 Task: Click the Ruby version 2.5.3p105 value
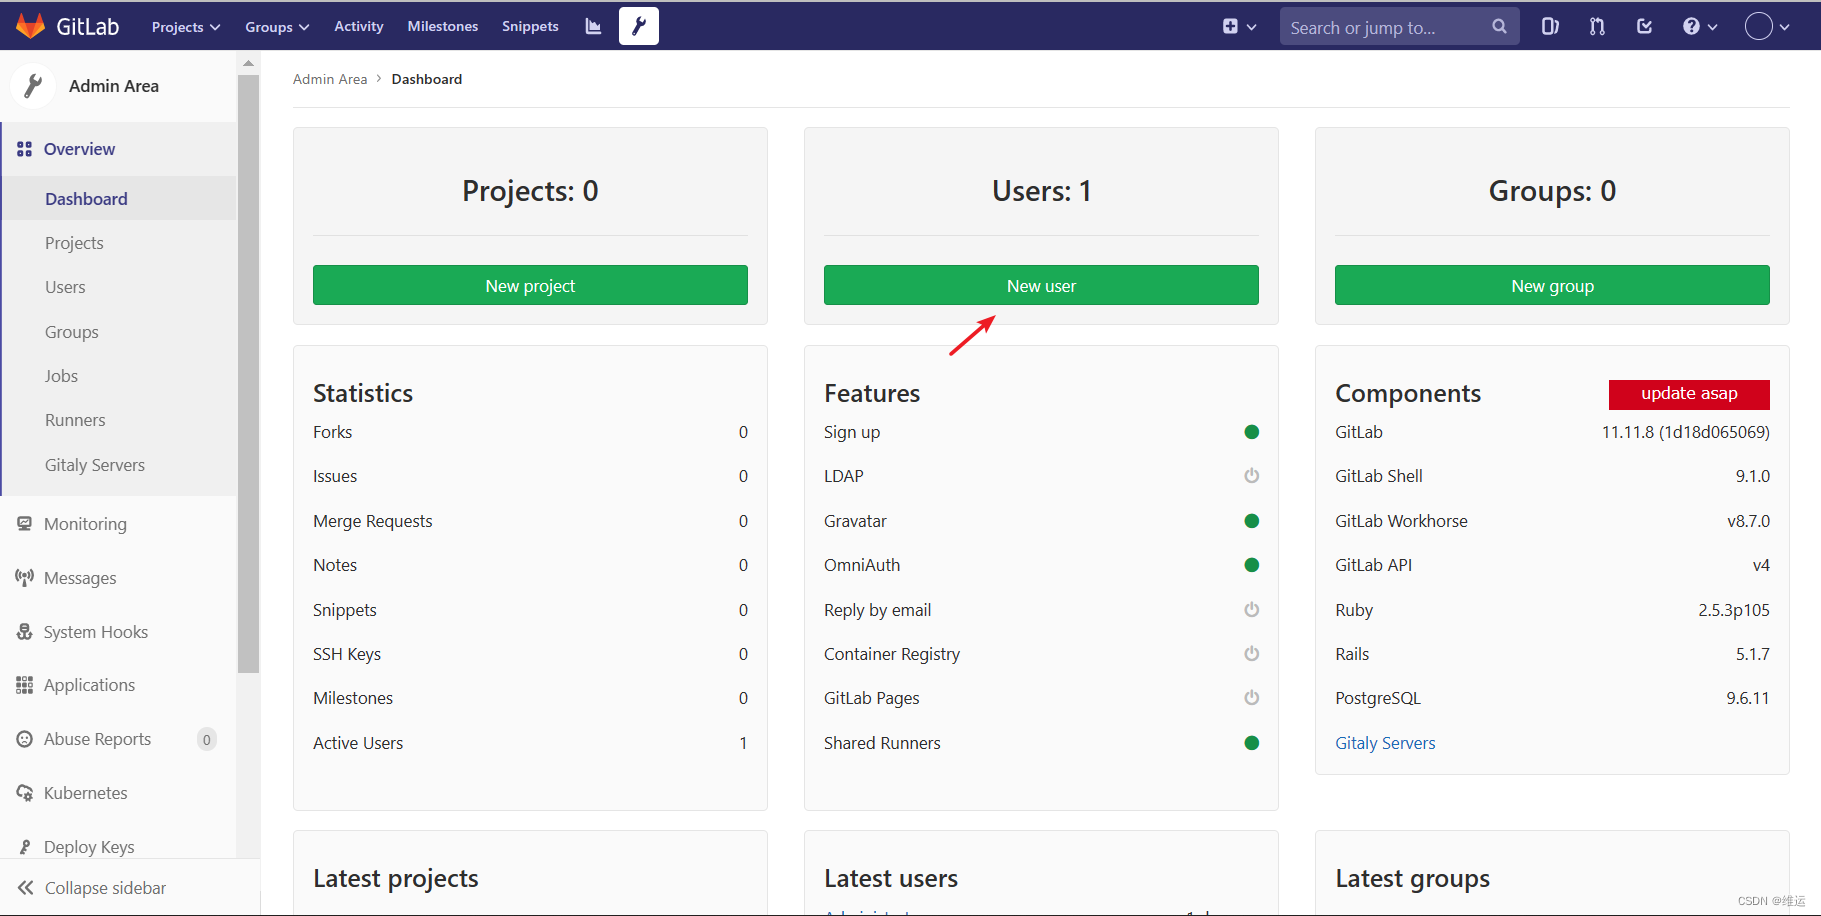(1734, 610)
